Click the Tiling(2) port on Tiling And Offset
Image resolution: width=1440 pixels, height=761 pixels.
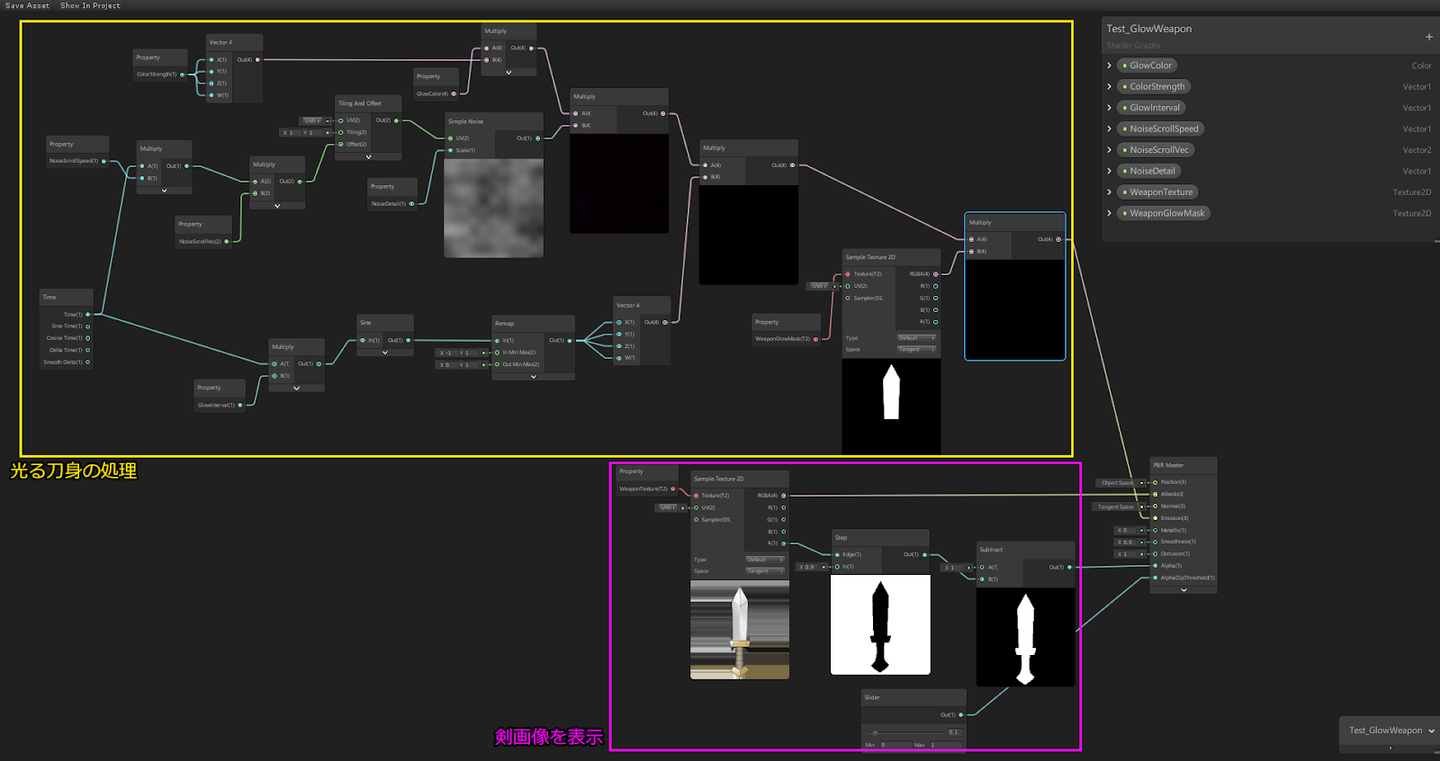(341, 132)
